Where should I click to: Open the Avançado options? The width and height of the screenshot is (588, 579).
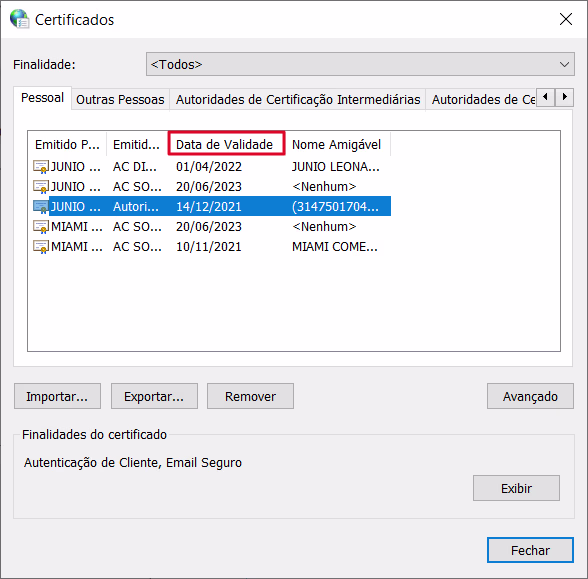pyautogui.click(x=530, y=396)
